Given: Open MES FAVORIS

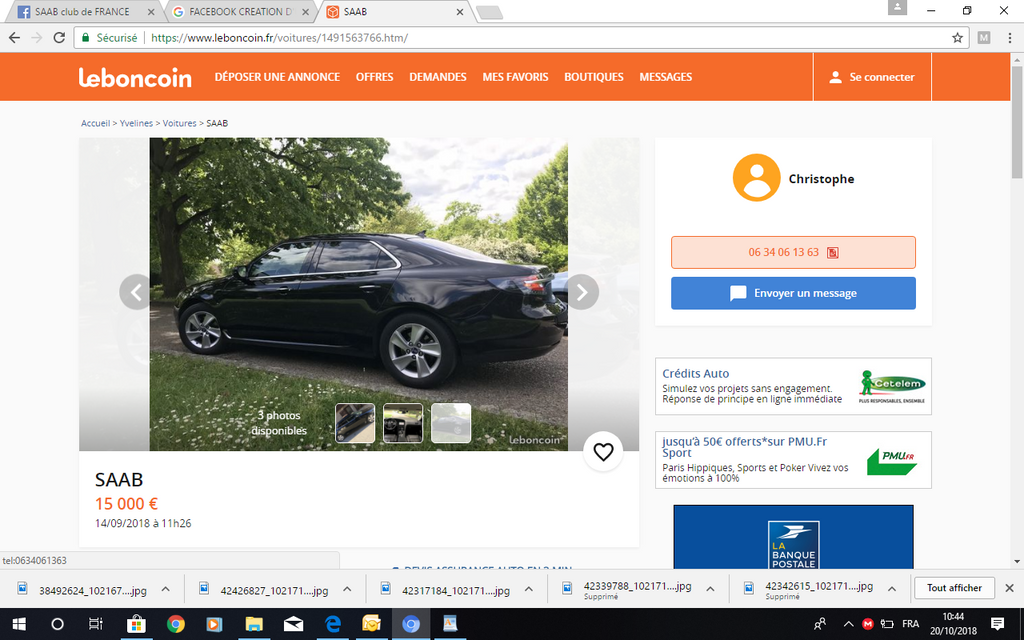Looking at the screenshot, I should point(515,77).
